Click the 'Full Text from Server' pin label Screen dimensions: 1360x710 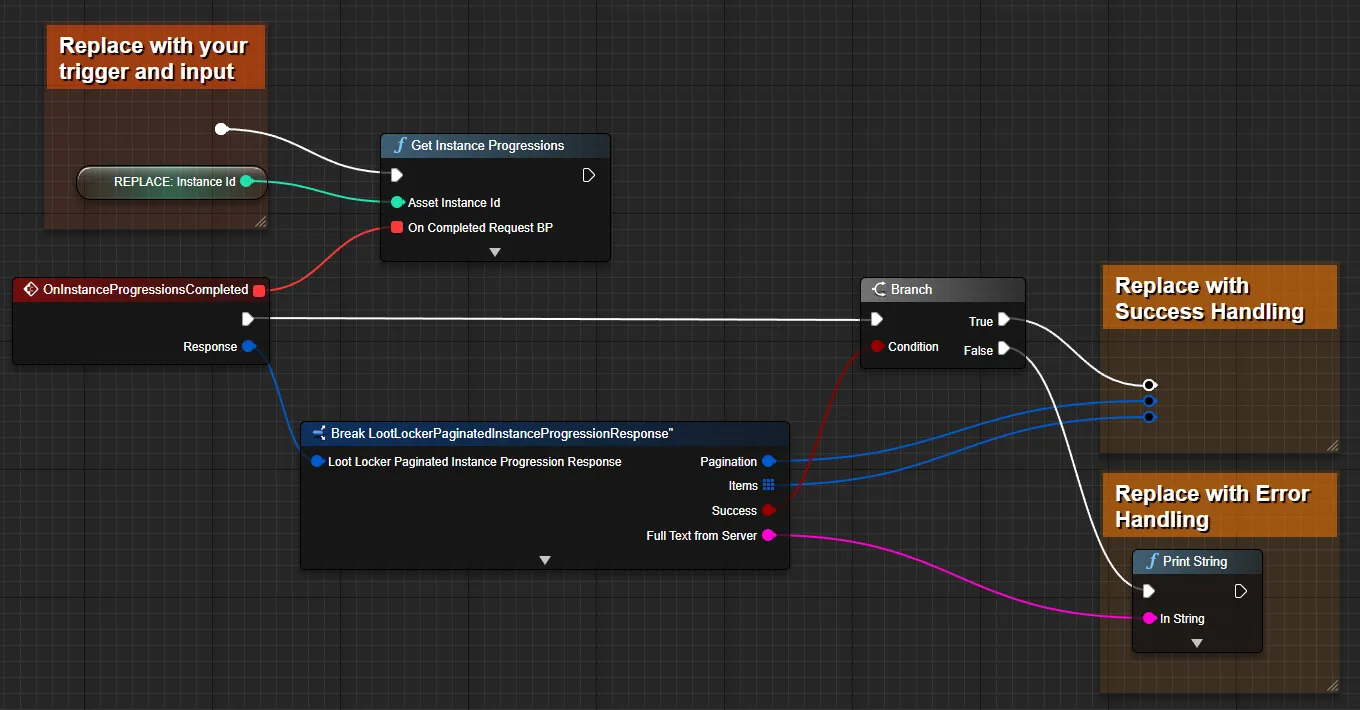click(x=702, y=535)
